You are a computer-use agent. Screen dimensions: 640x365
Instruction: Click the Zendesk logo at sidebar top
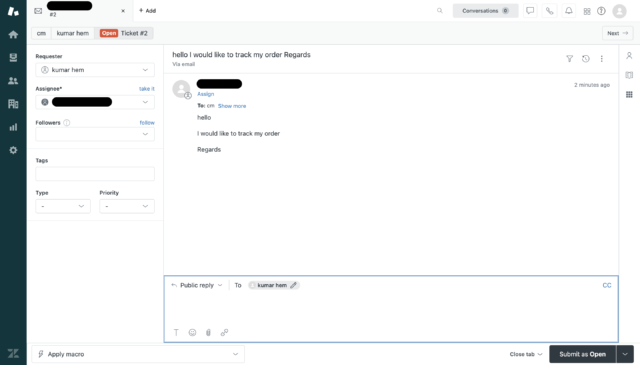(x=13, y=11)
